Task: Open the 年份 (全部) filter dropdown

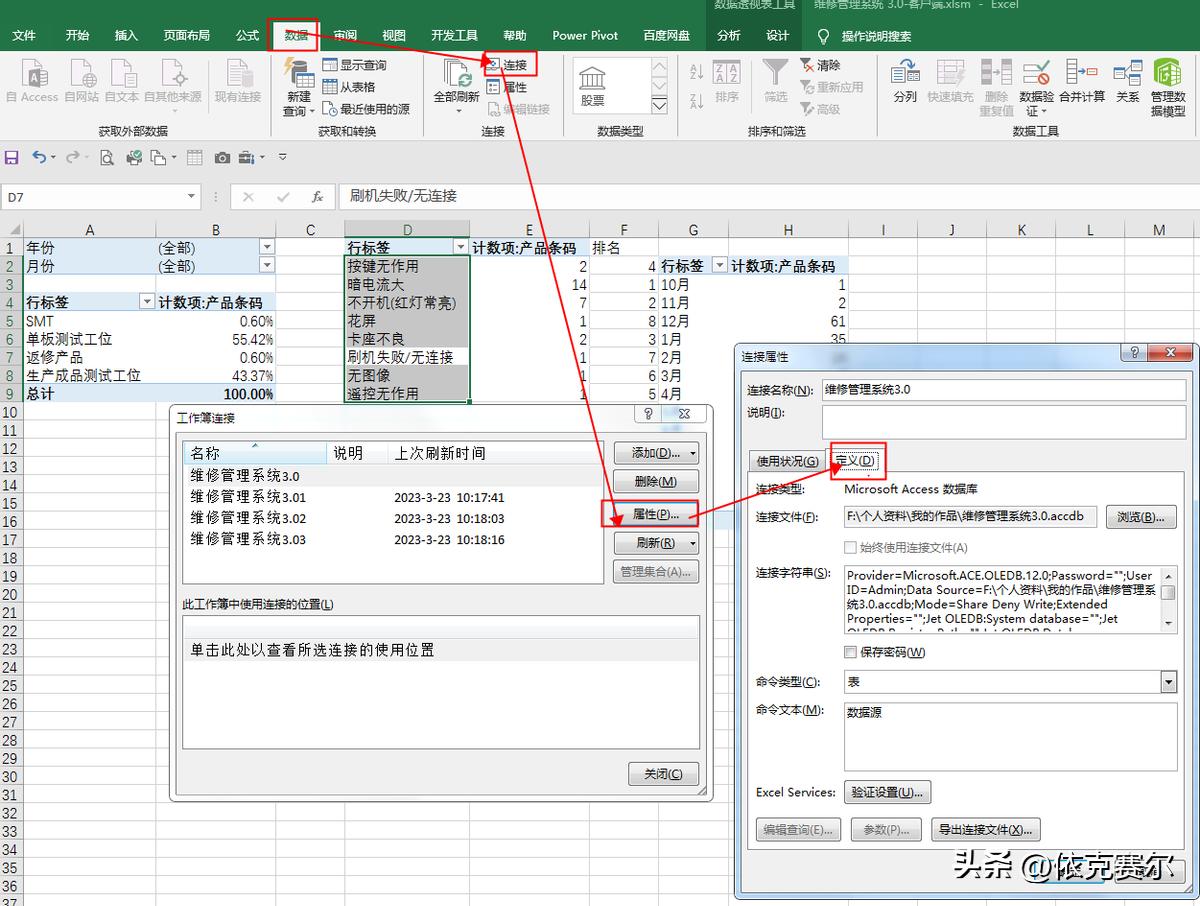Action: 266,247
